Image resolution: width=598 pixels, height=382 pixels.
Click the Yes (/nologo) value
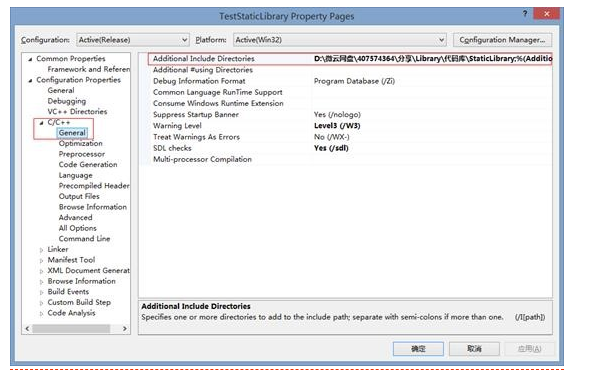pos(337,115)
